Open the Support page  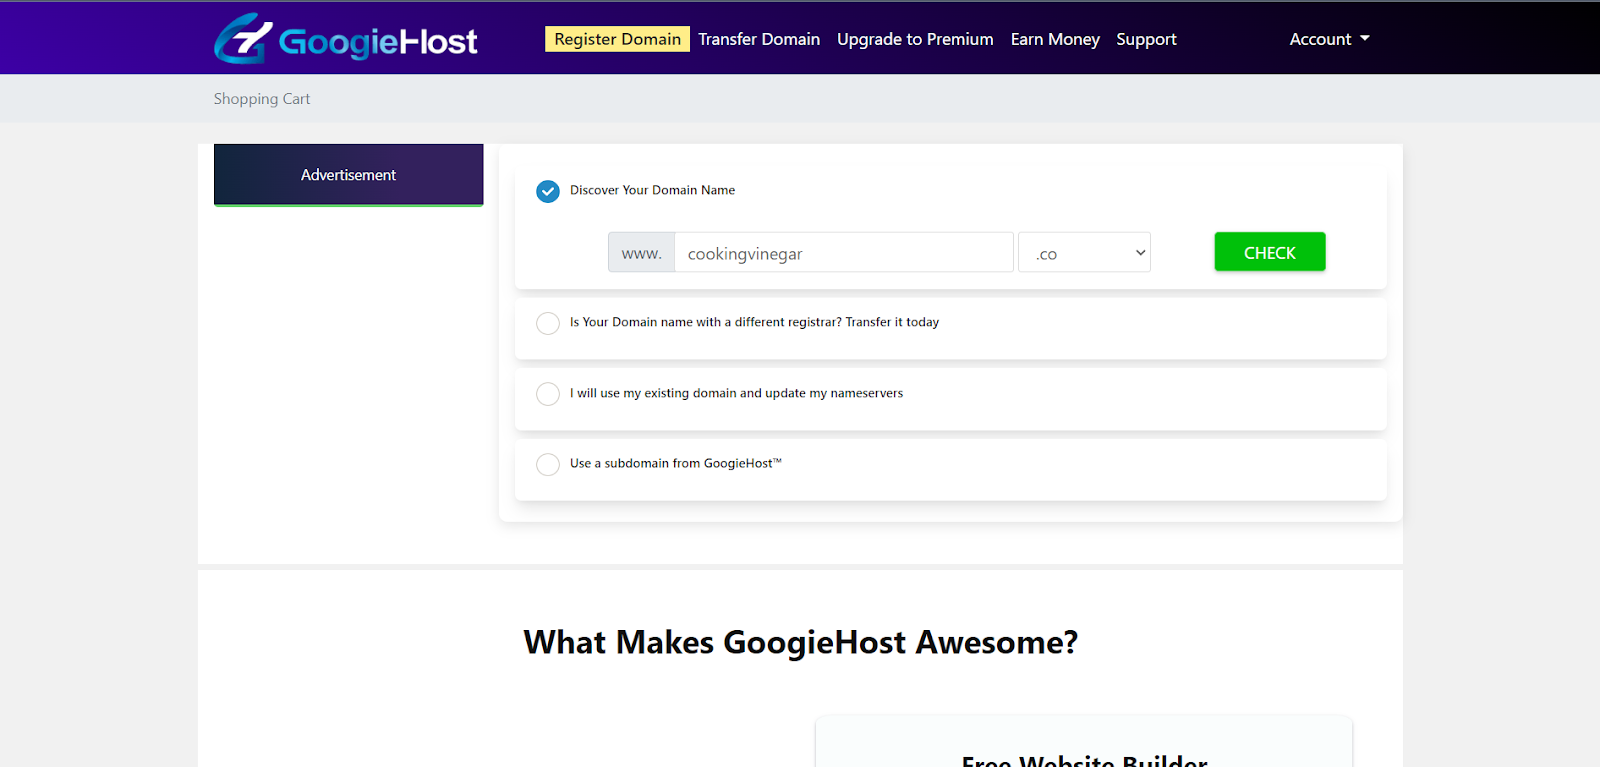[x=1146, y=39]
